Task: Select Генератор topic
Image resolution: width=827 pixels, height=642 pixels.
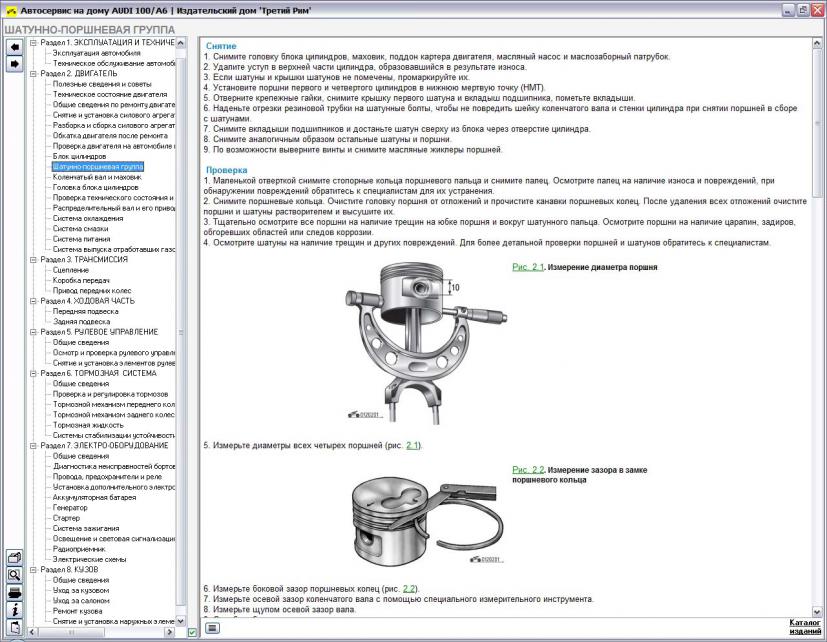Action: 70,507
